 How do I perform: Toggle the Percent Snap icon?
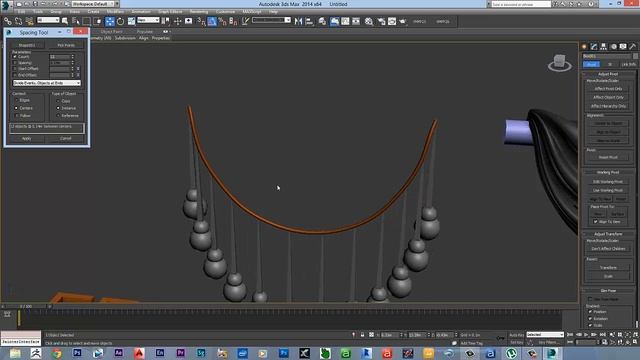pyautogui.click(x=222, y=21)
